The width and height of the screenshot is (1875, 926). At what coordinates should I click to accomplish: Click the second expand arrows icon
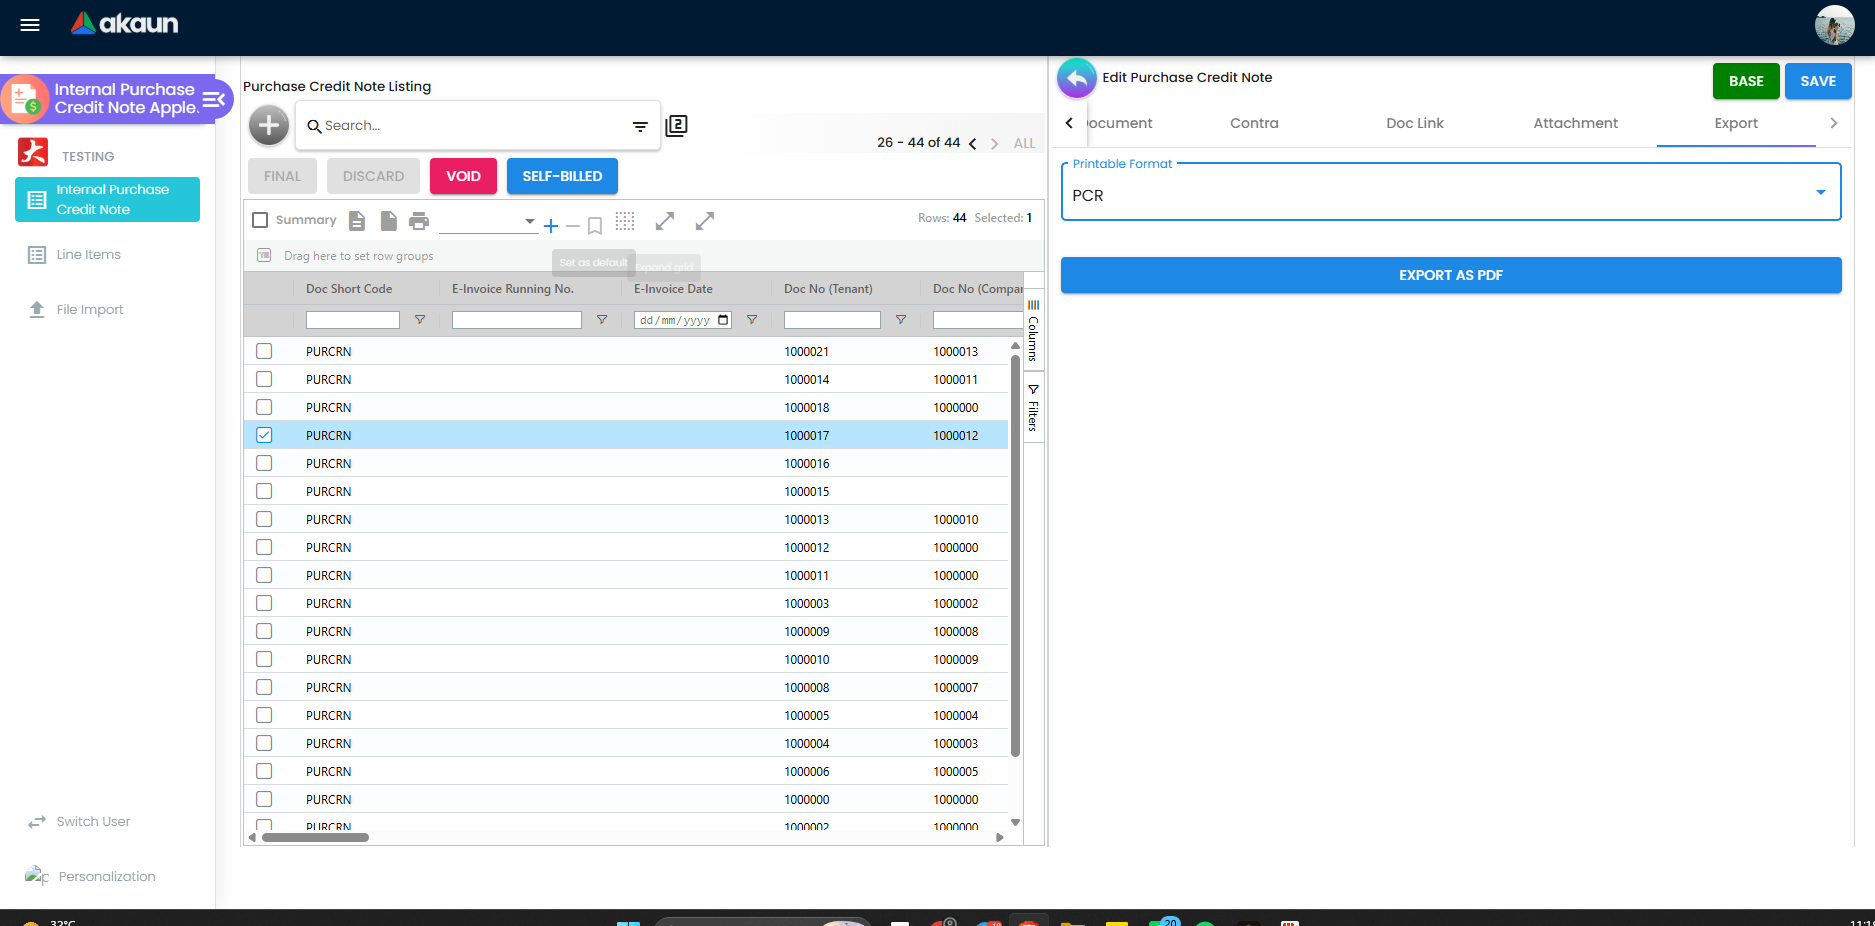(x=705, y=221)
